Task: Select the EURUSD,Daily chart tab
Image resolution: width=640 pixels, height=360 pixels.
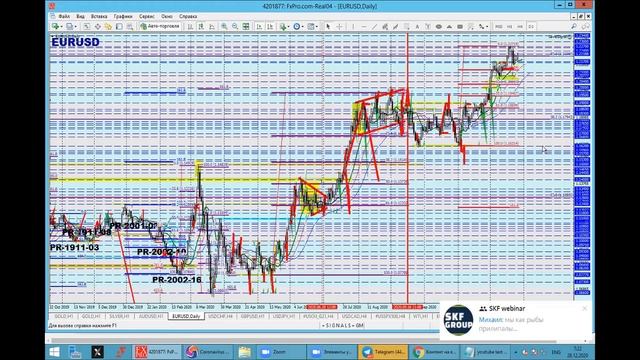Action: [186, 316]
